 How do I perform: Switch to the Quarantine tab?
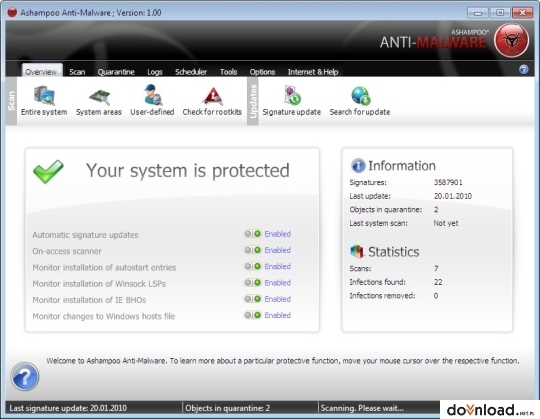click(116, 72)
